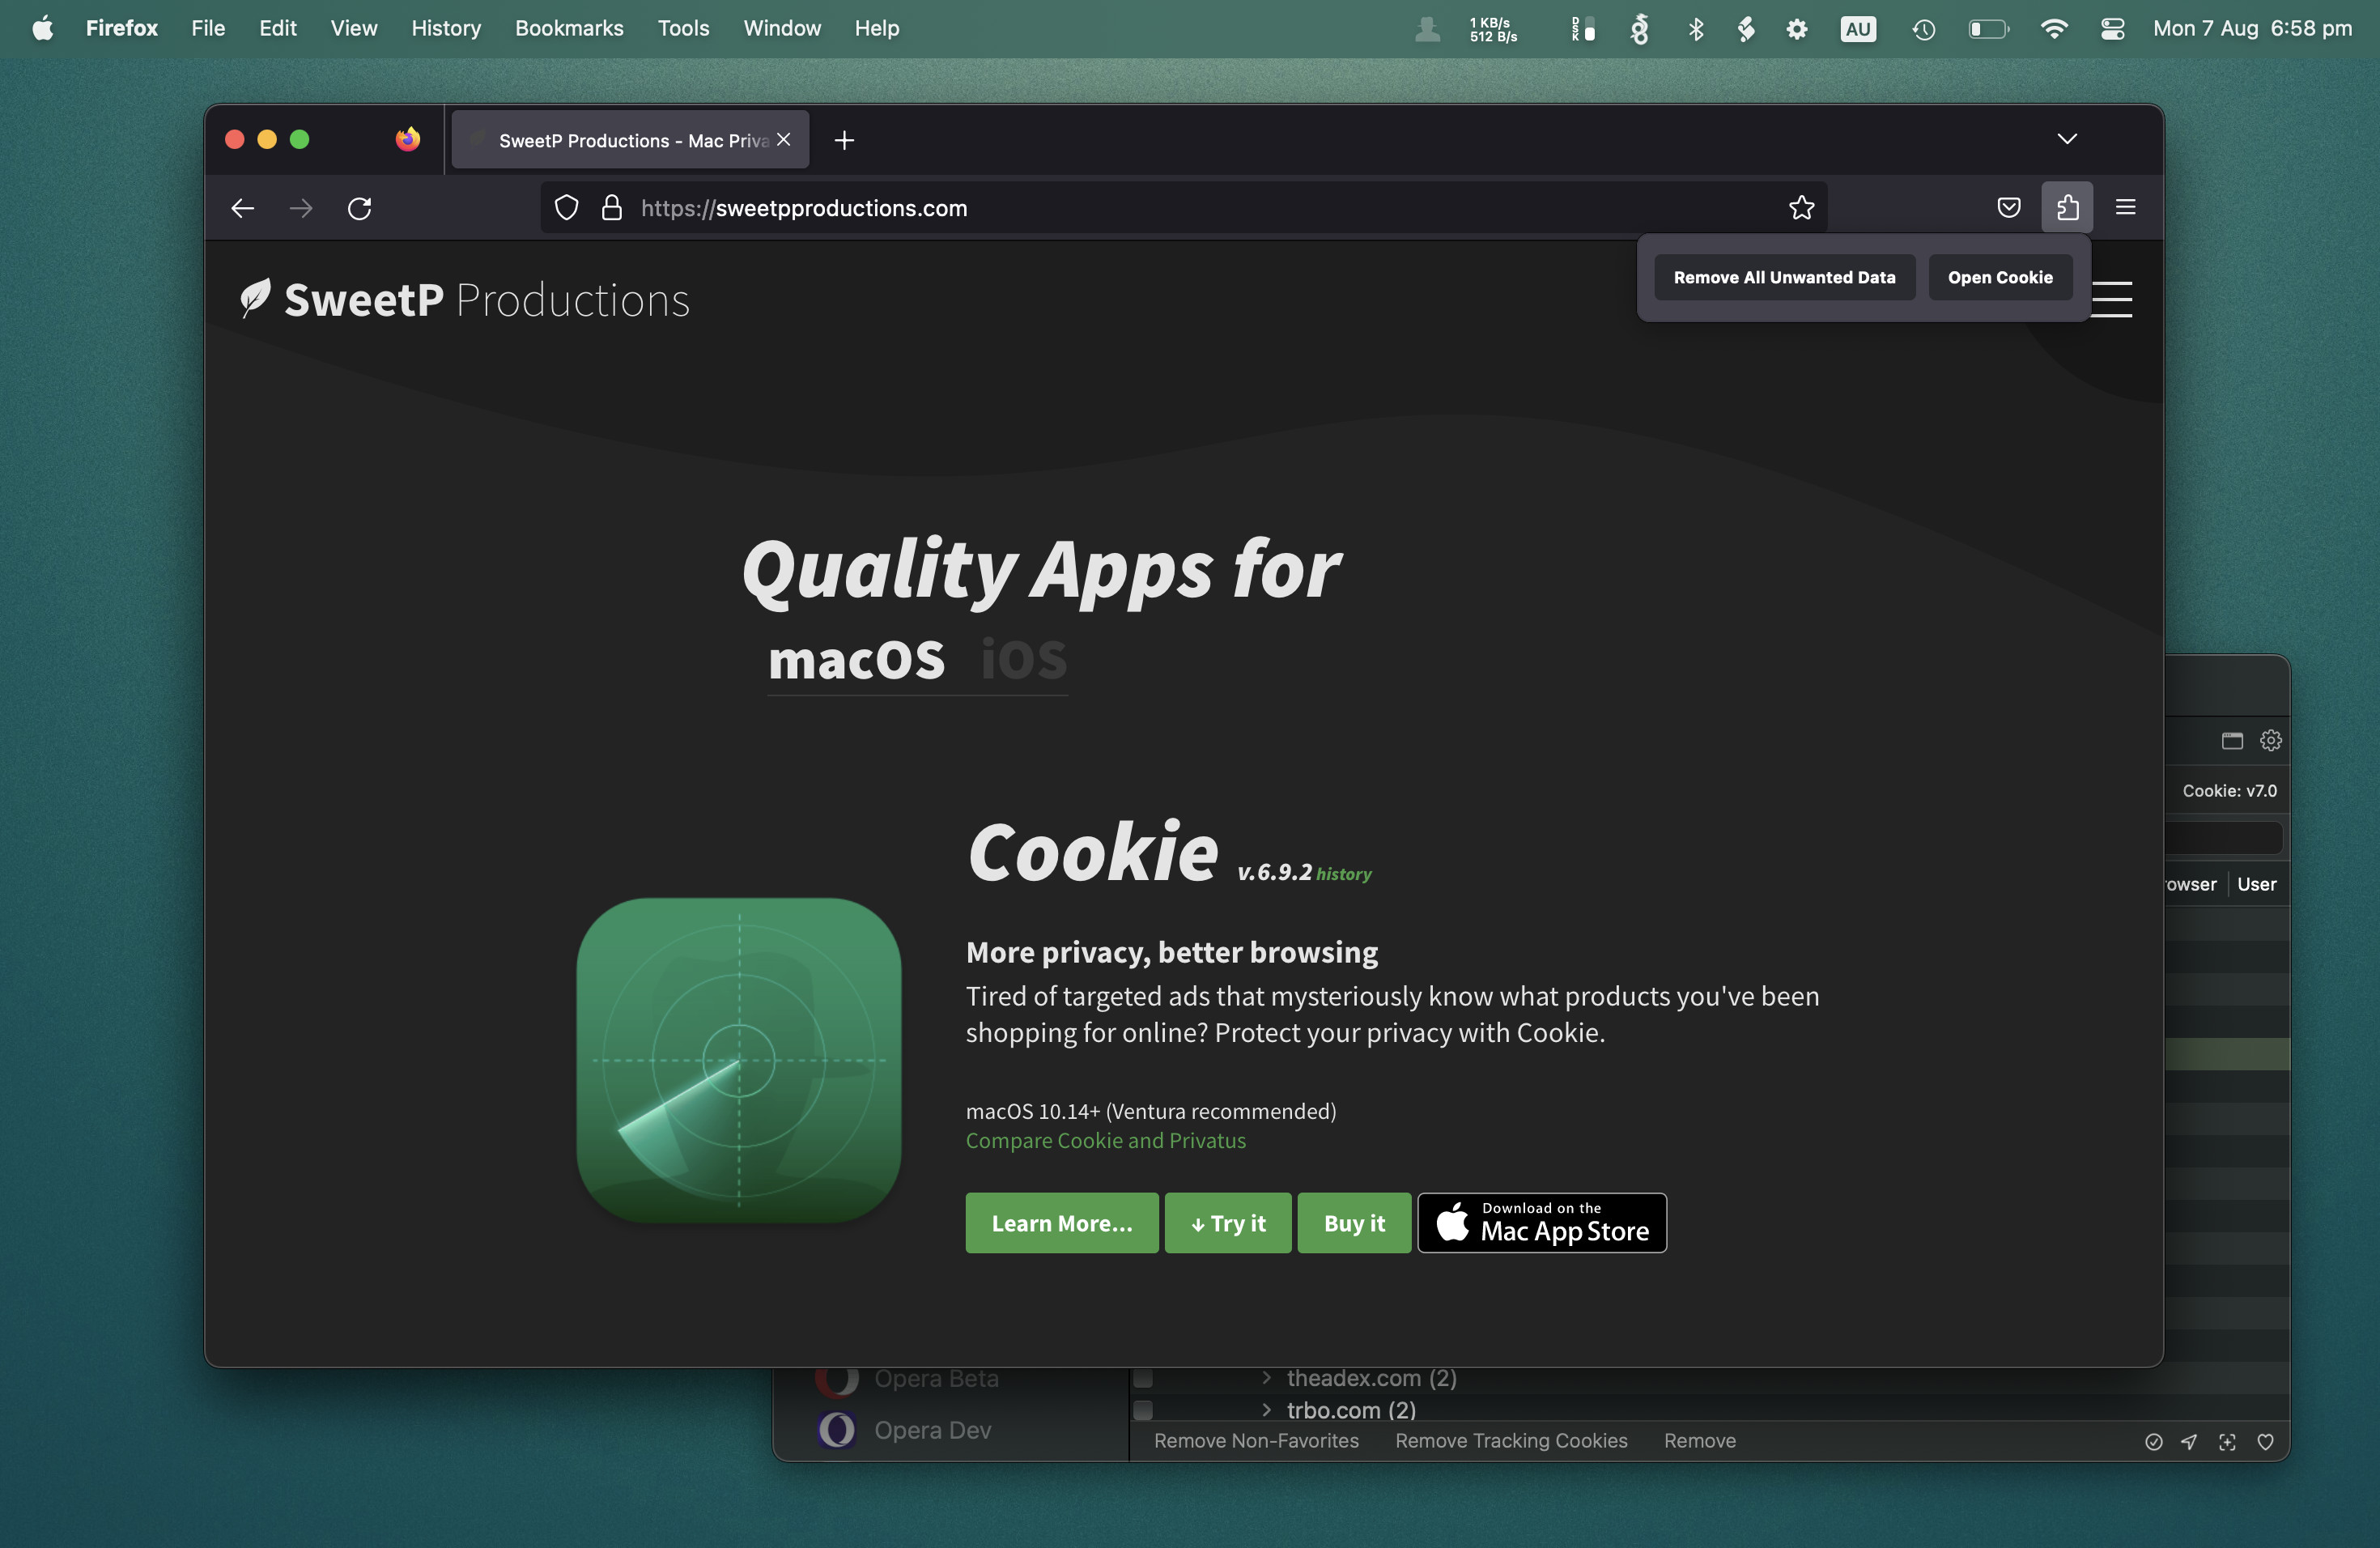Click Remove Tracking Cookies in Cookie window
This screenshot has height=1548, width=2380.
1511,1440
